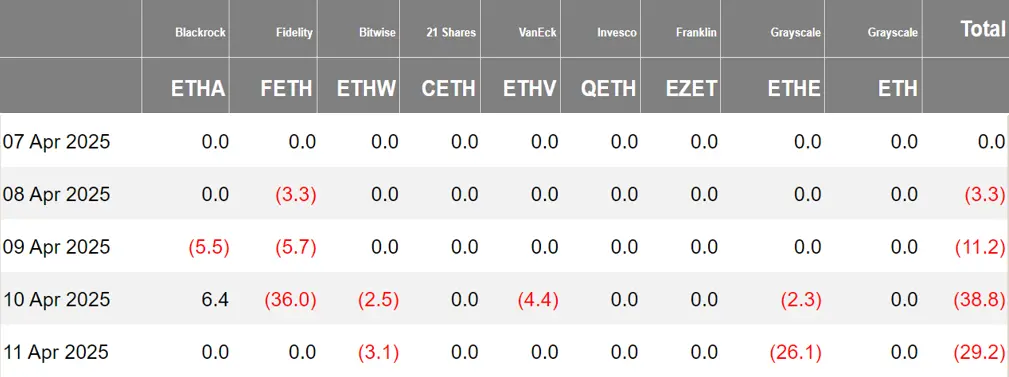Image resolution: width=1009 pixels, height=377 pixels.
Task: Click the VanEck issuer label
Action: pyautogui.click(x=538, y=33)
